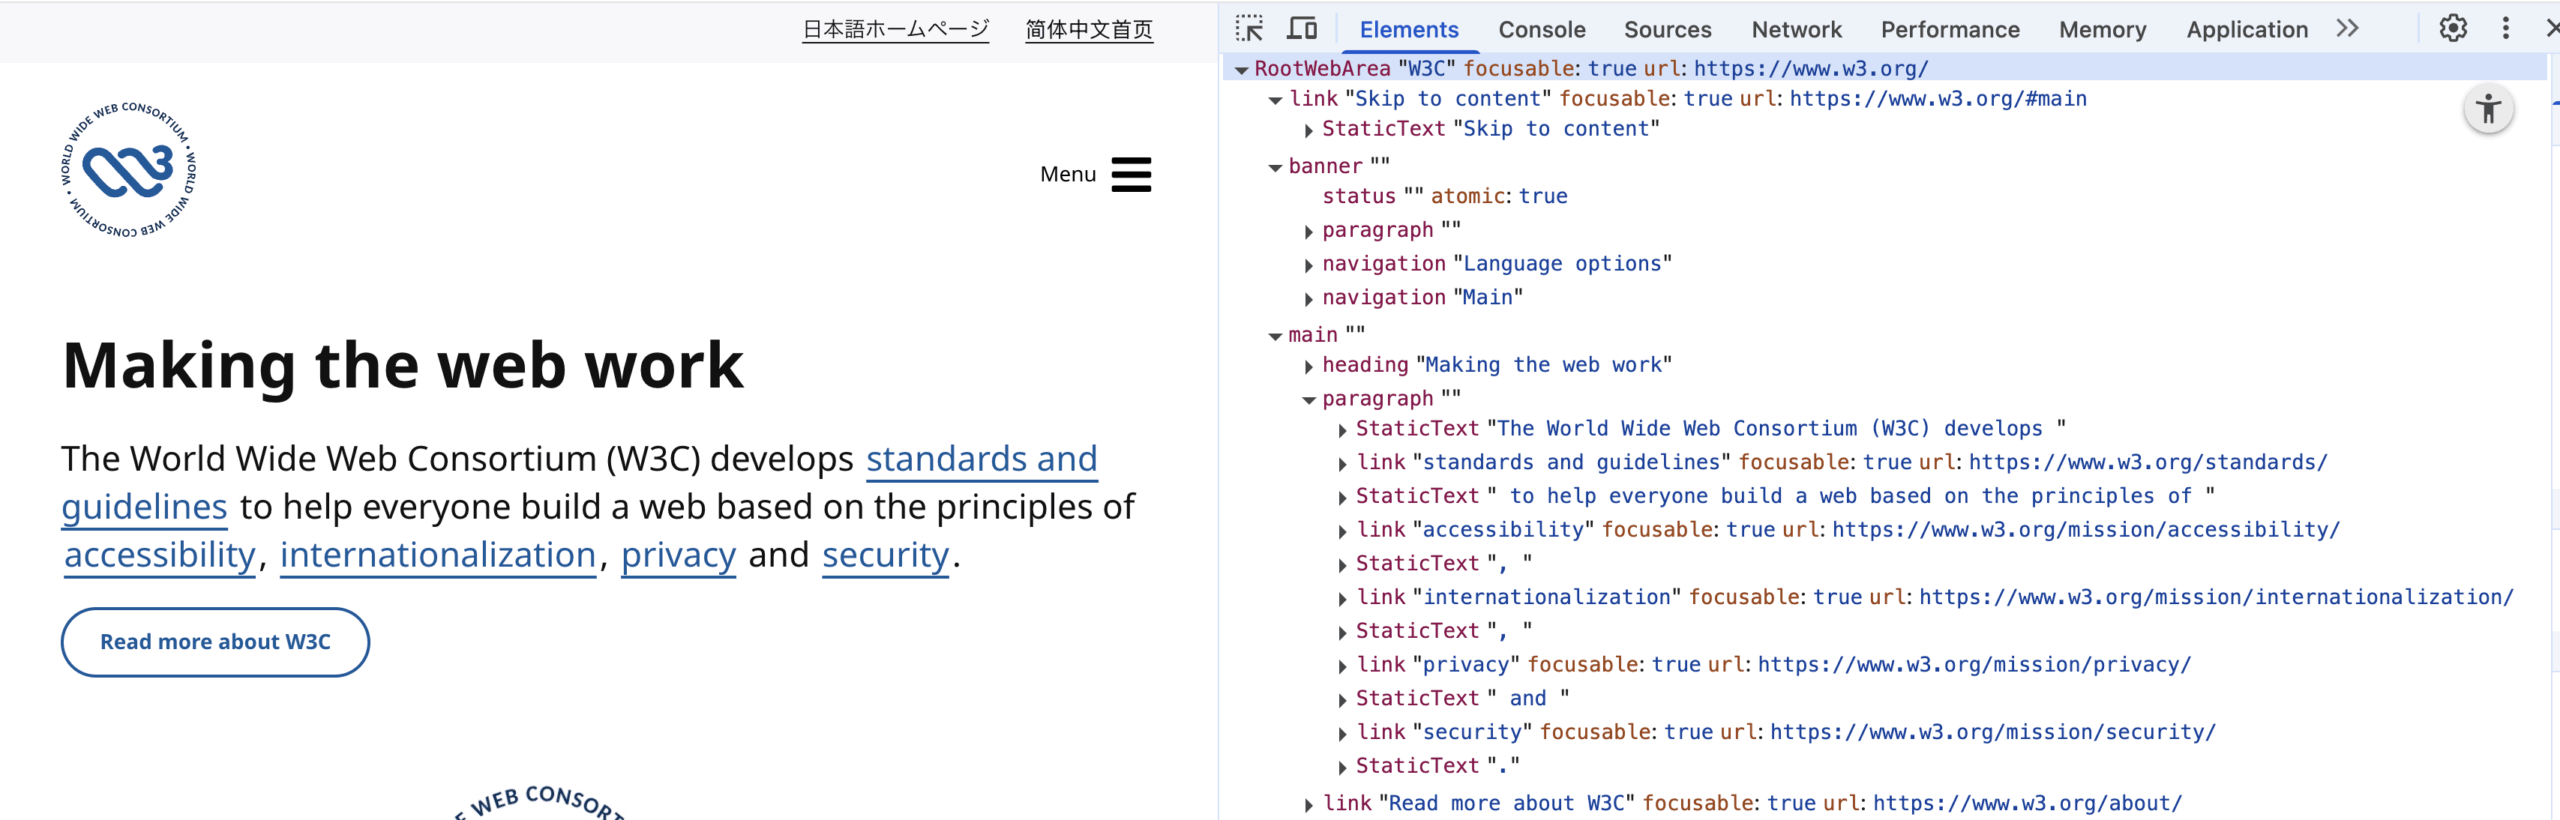Click the Making the web work heading
Screen dimensions: 2560x820
(403, 366)
